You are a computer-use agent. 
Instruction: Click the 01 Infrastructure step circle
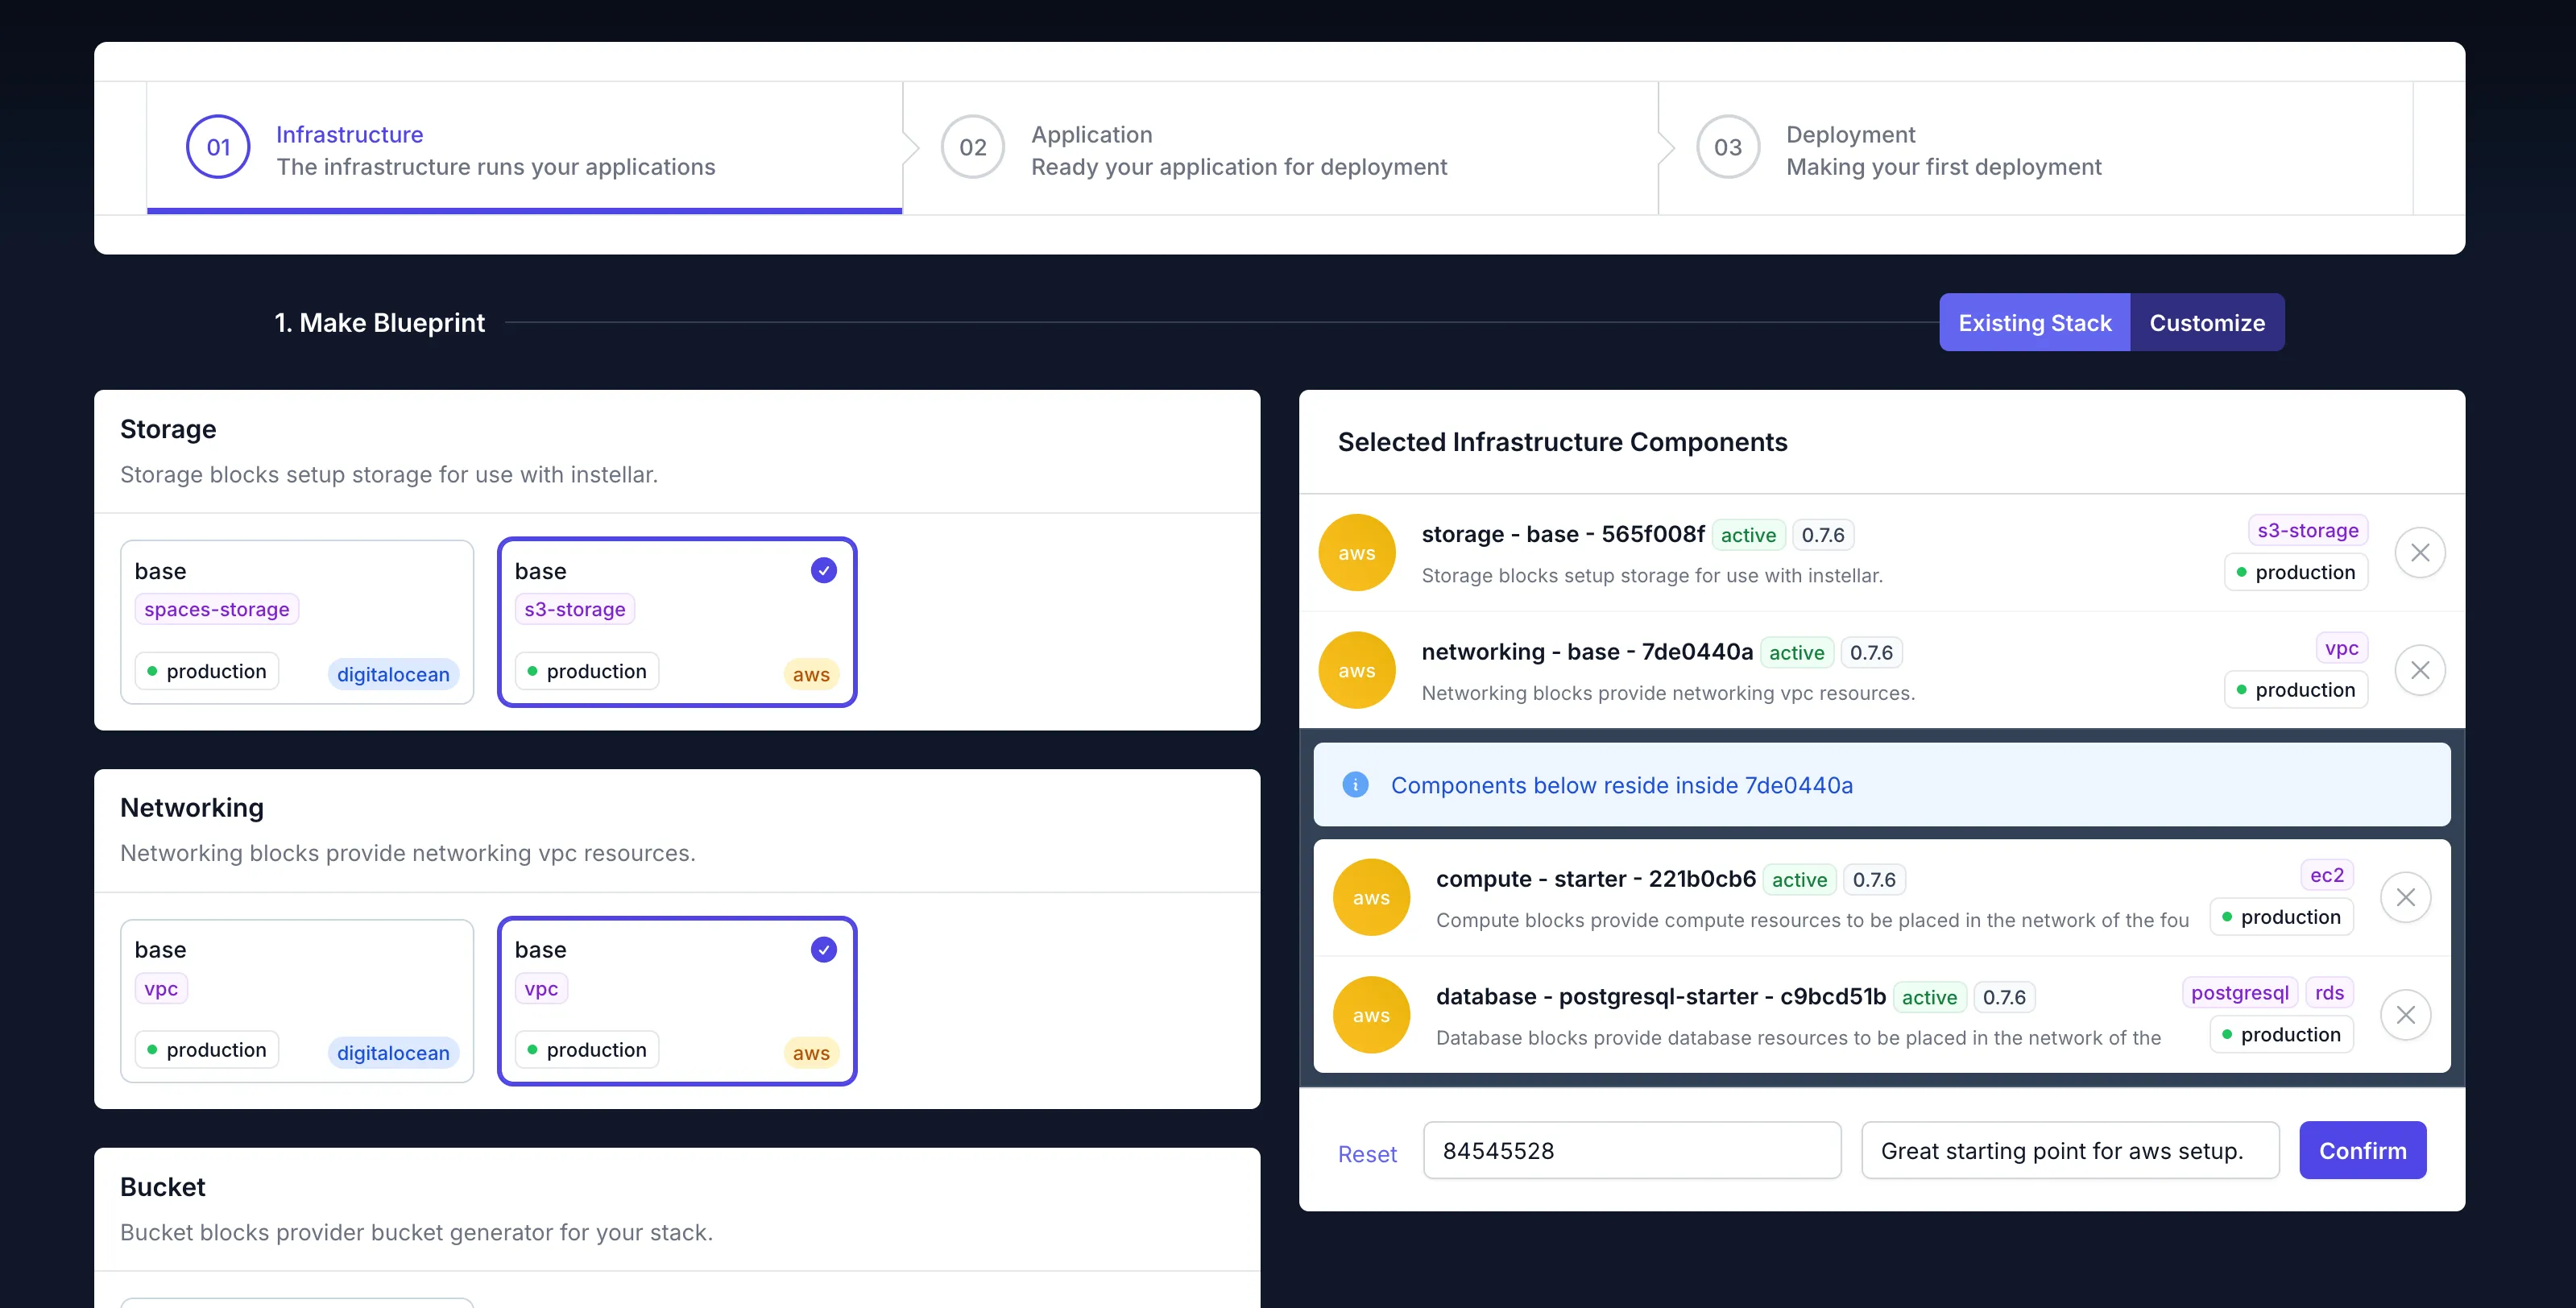click(x=218, y=147)
